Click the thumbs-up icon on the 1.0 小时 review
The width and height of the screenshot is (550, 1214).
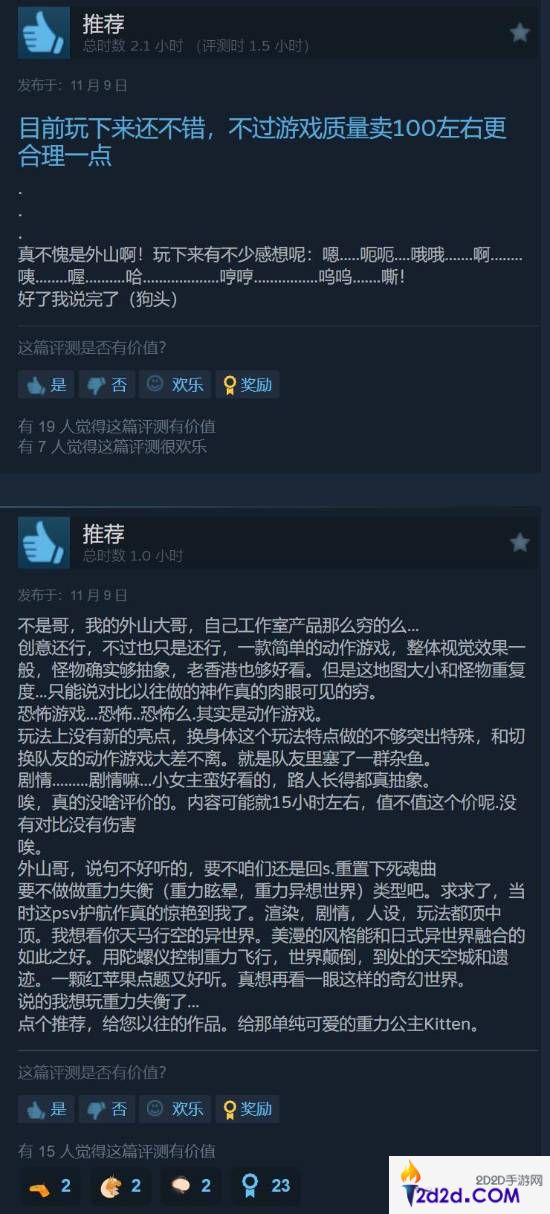click(x=44, y=543)
